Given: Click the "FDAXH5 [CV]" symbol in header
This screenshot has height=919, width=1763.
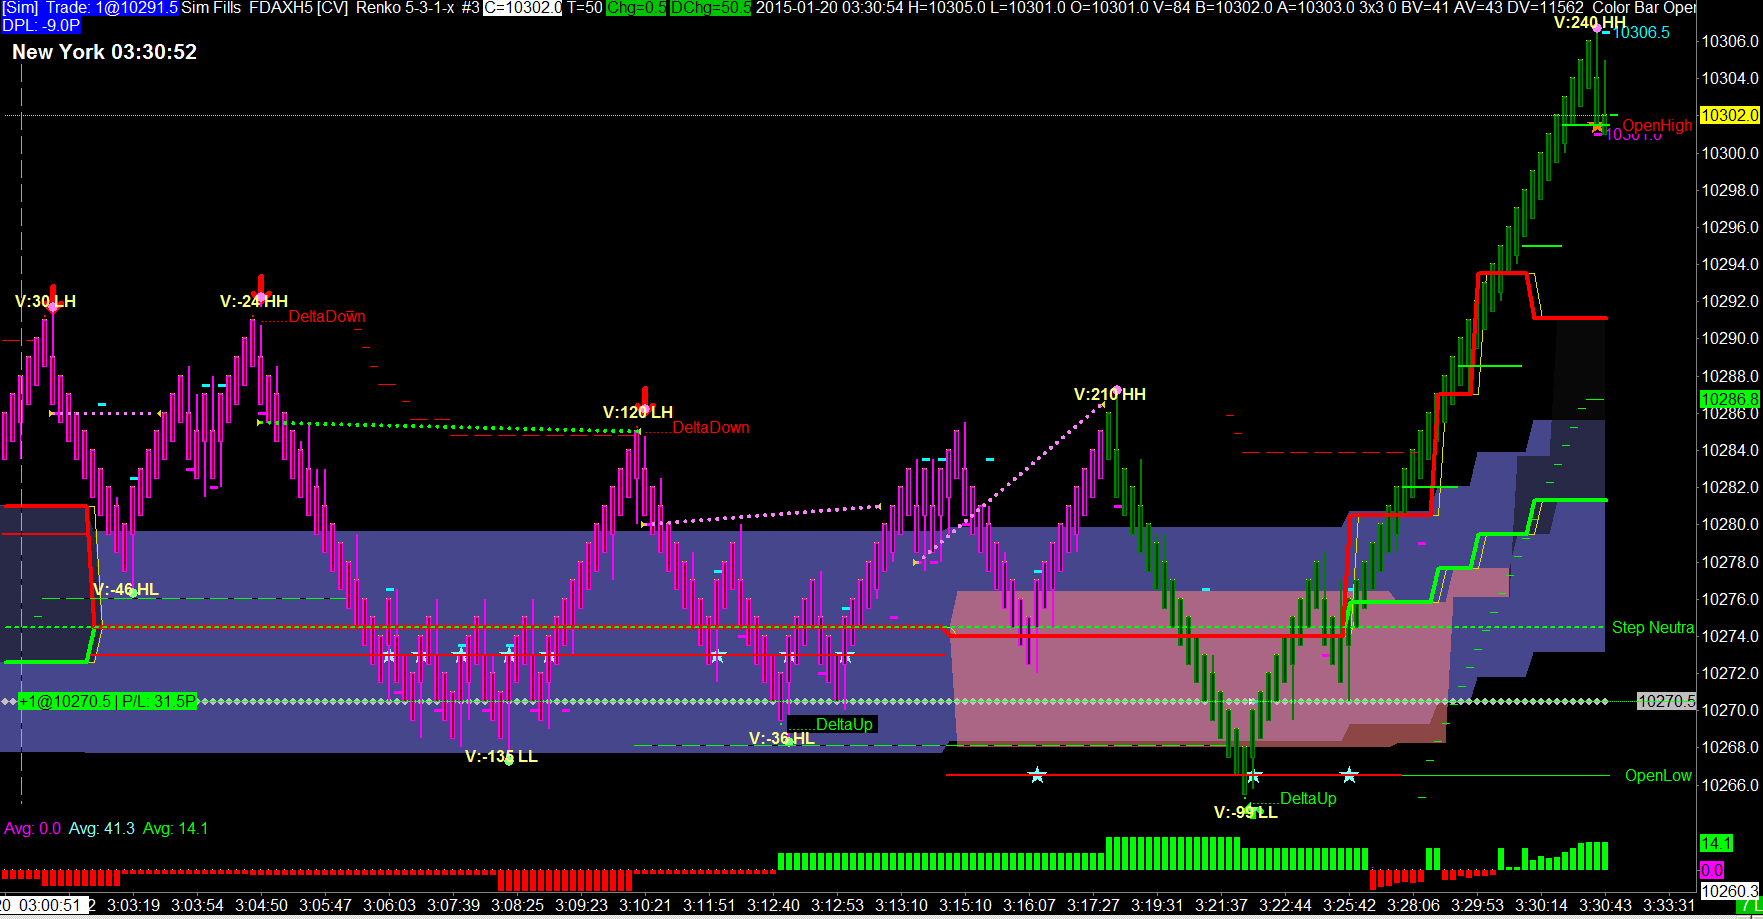Looking at the screenshot, I should point(298,8).
